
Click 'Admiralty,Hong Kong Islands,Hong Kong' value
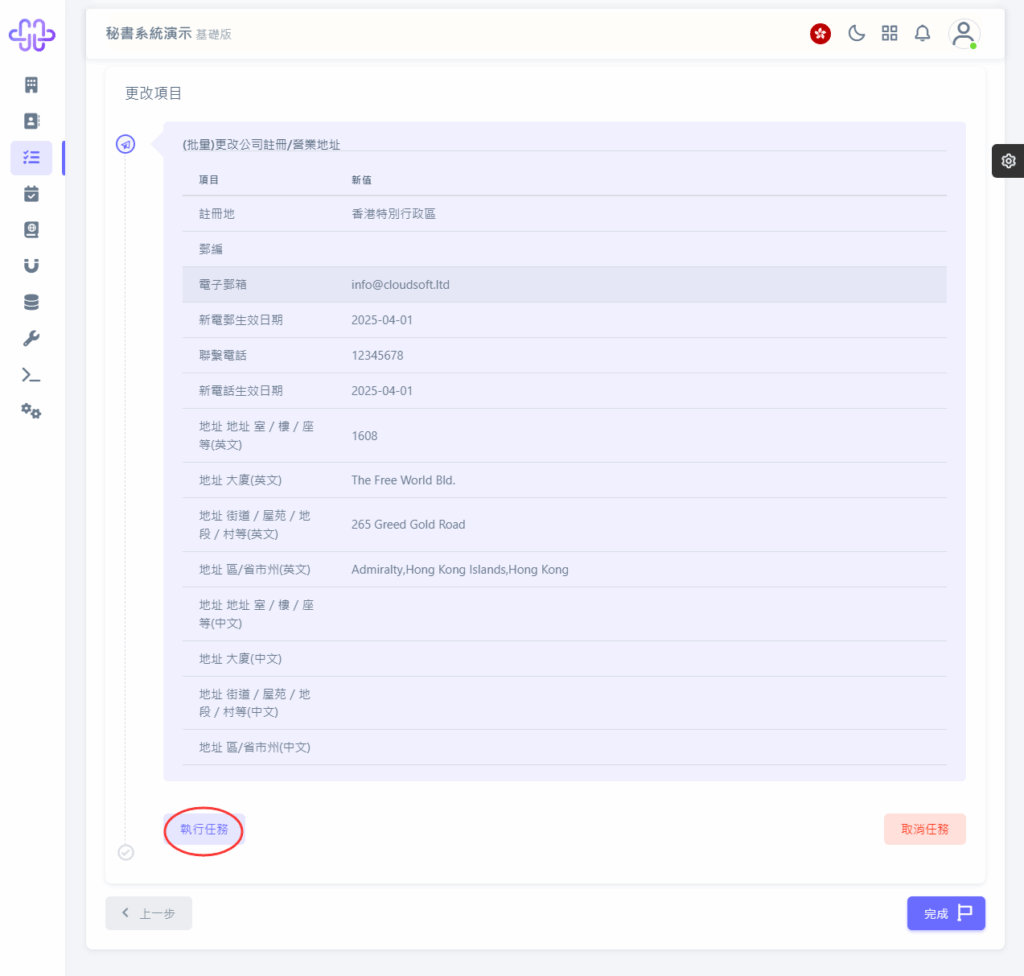point(460,570)
